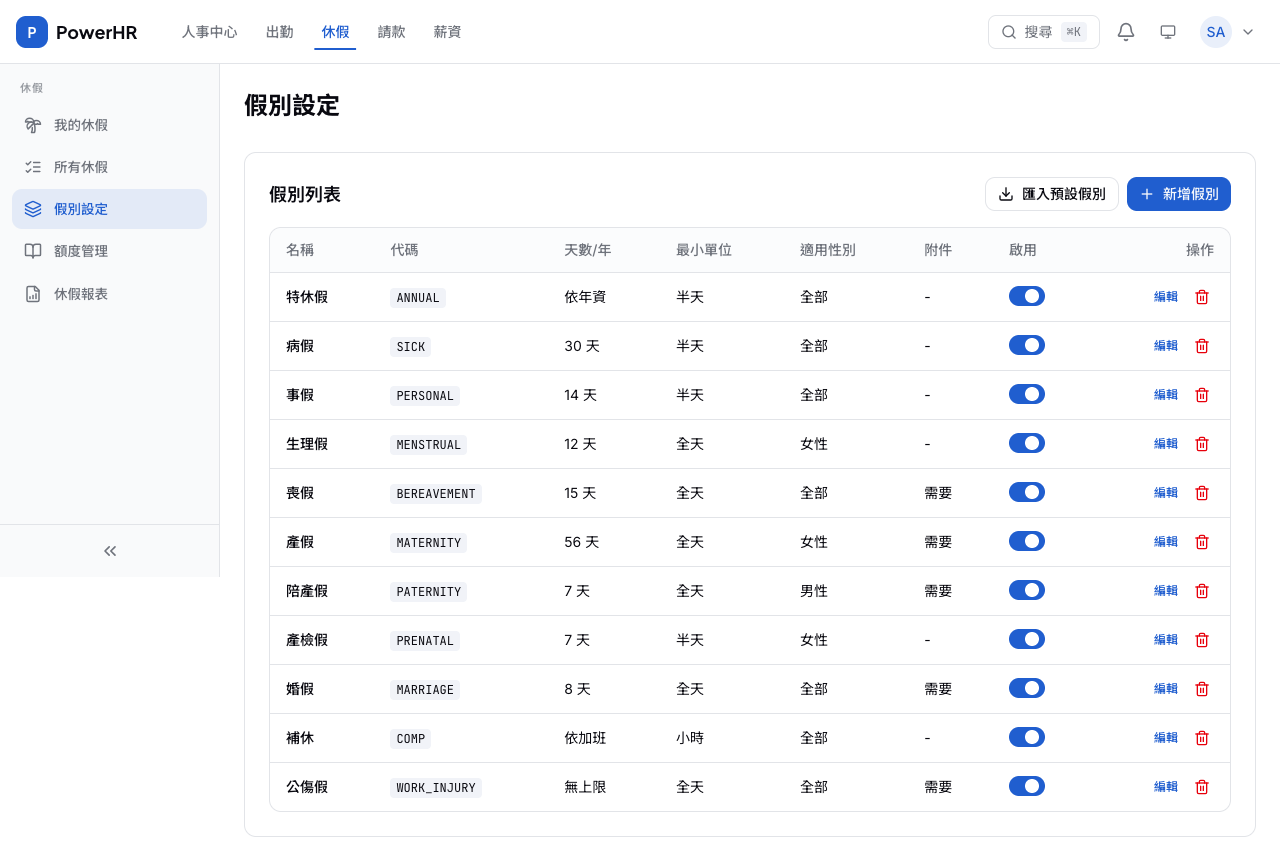This screenshot has width=1280, height=861.
Task: Click the PowerHR logo icon
Action: 31,31
